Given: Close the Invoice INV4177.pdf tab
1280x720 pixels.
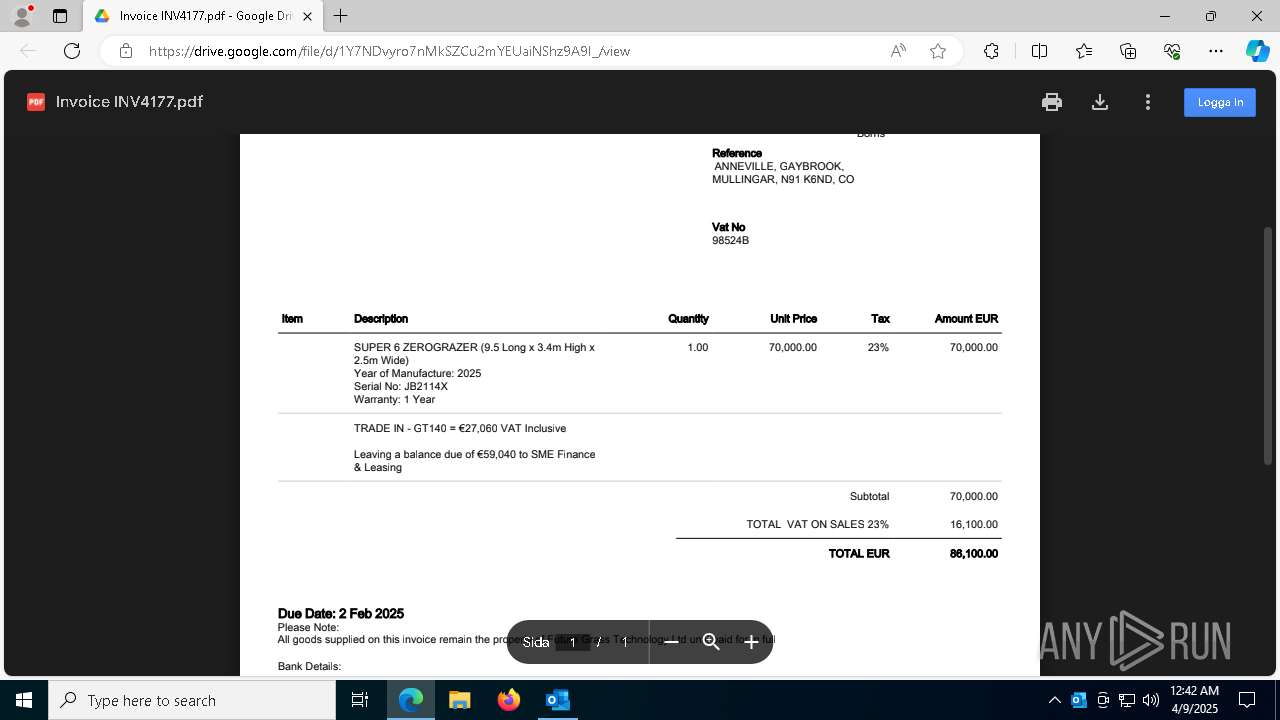Looking at the screenshot, I should 307,16.
